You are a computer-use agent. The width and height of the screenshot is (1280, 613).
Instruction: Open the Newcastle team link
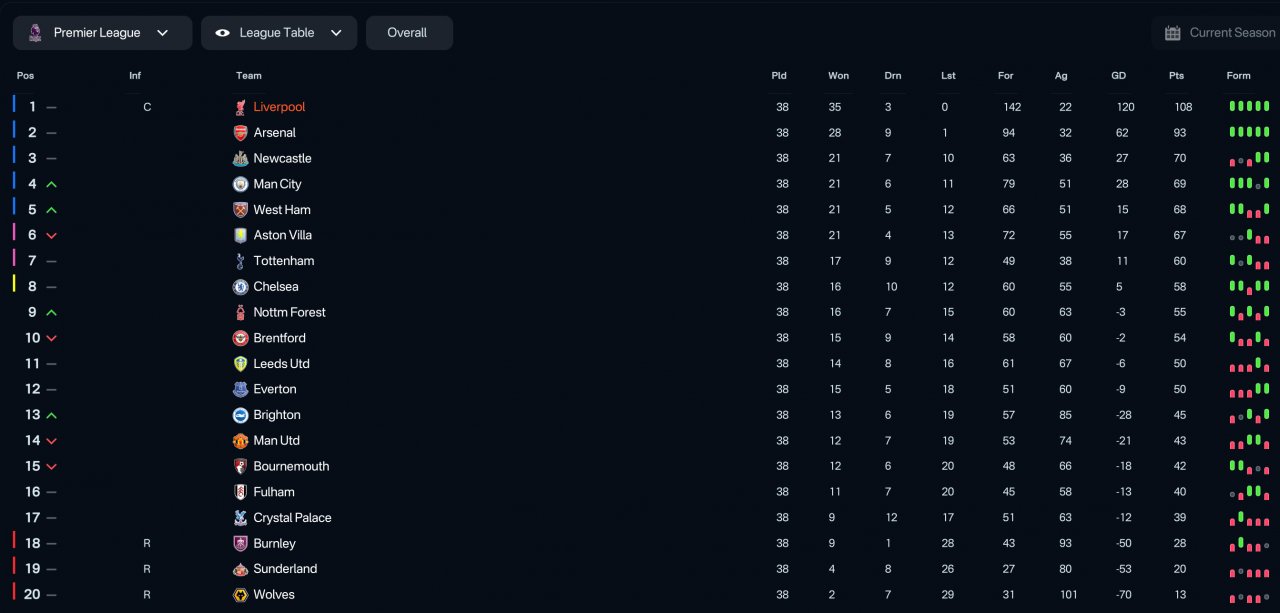tap(282, 158)
